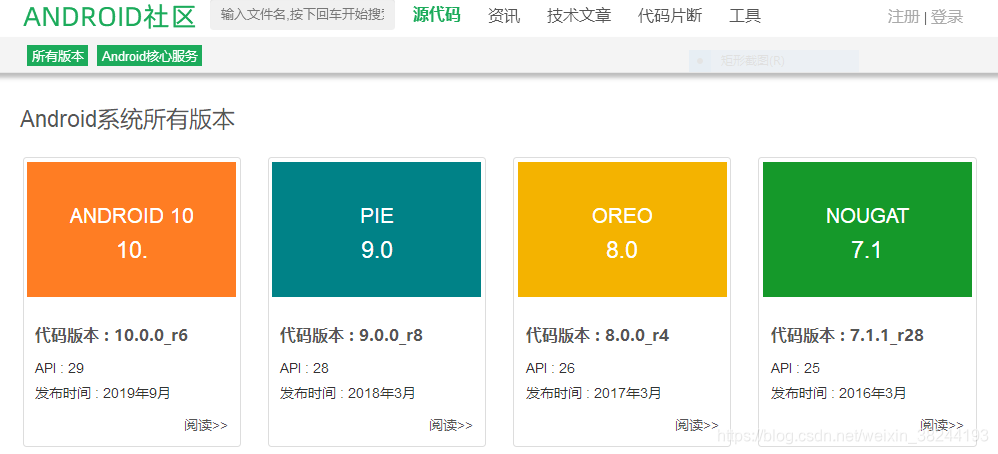998x454 pixels.
Task: Open the ANDROID社区 site logo
Action: pos(109,17)
